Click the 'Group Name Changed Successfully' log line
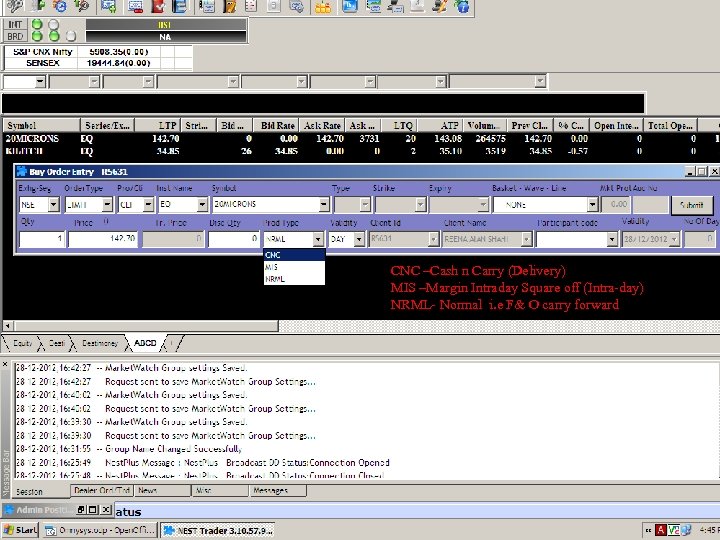720x540 pixels. (173, 449)
